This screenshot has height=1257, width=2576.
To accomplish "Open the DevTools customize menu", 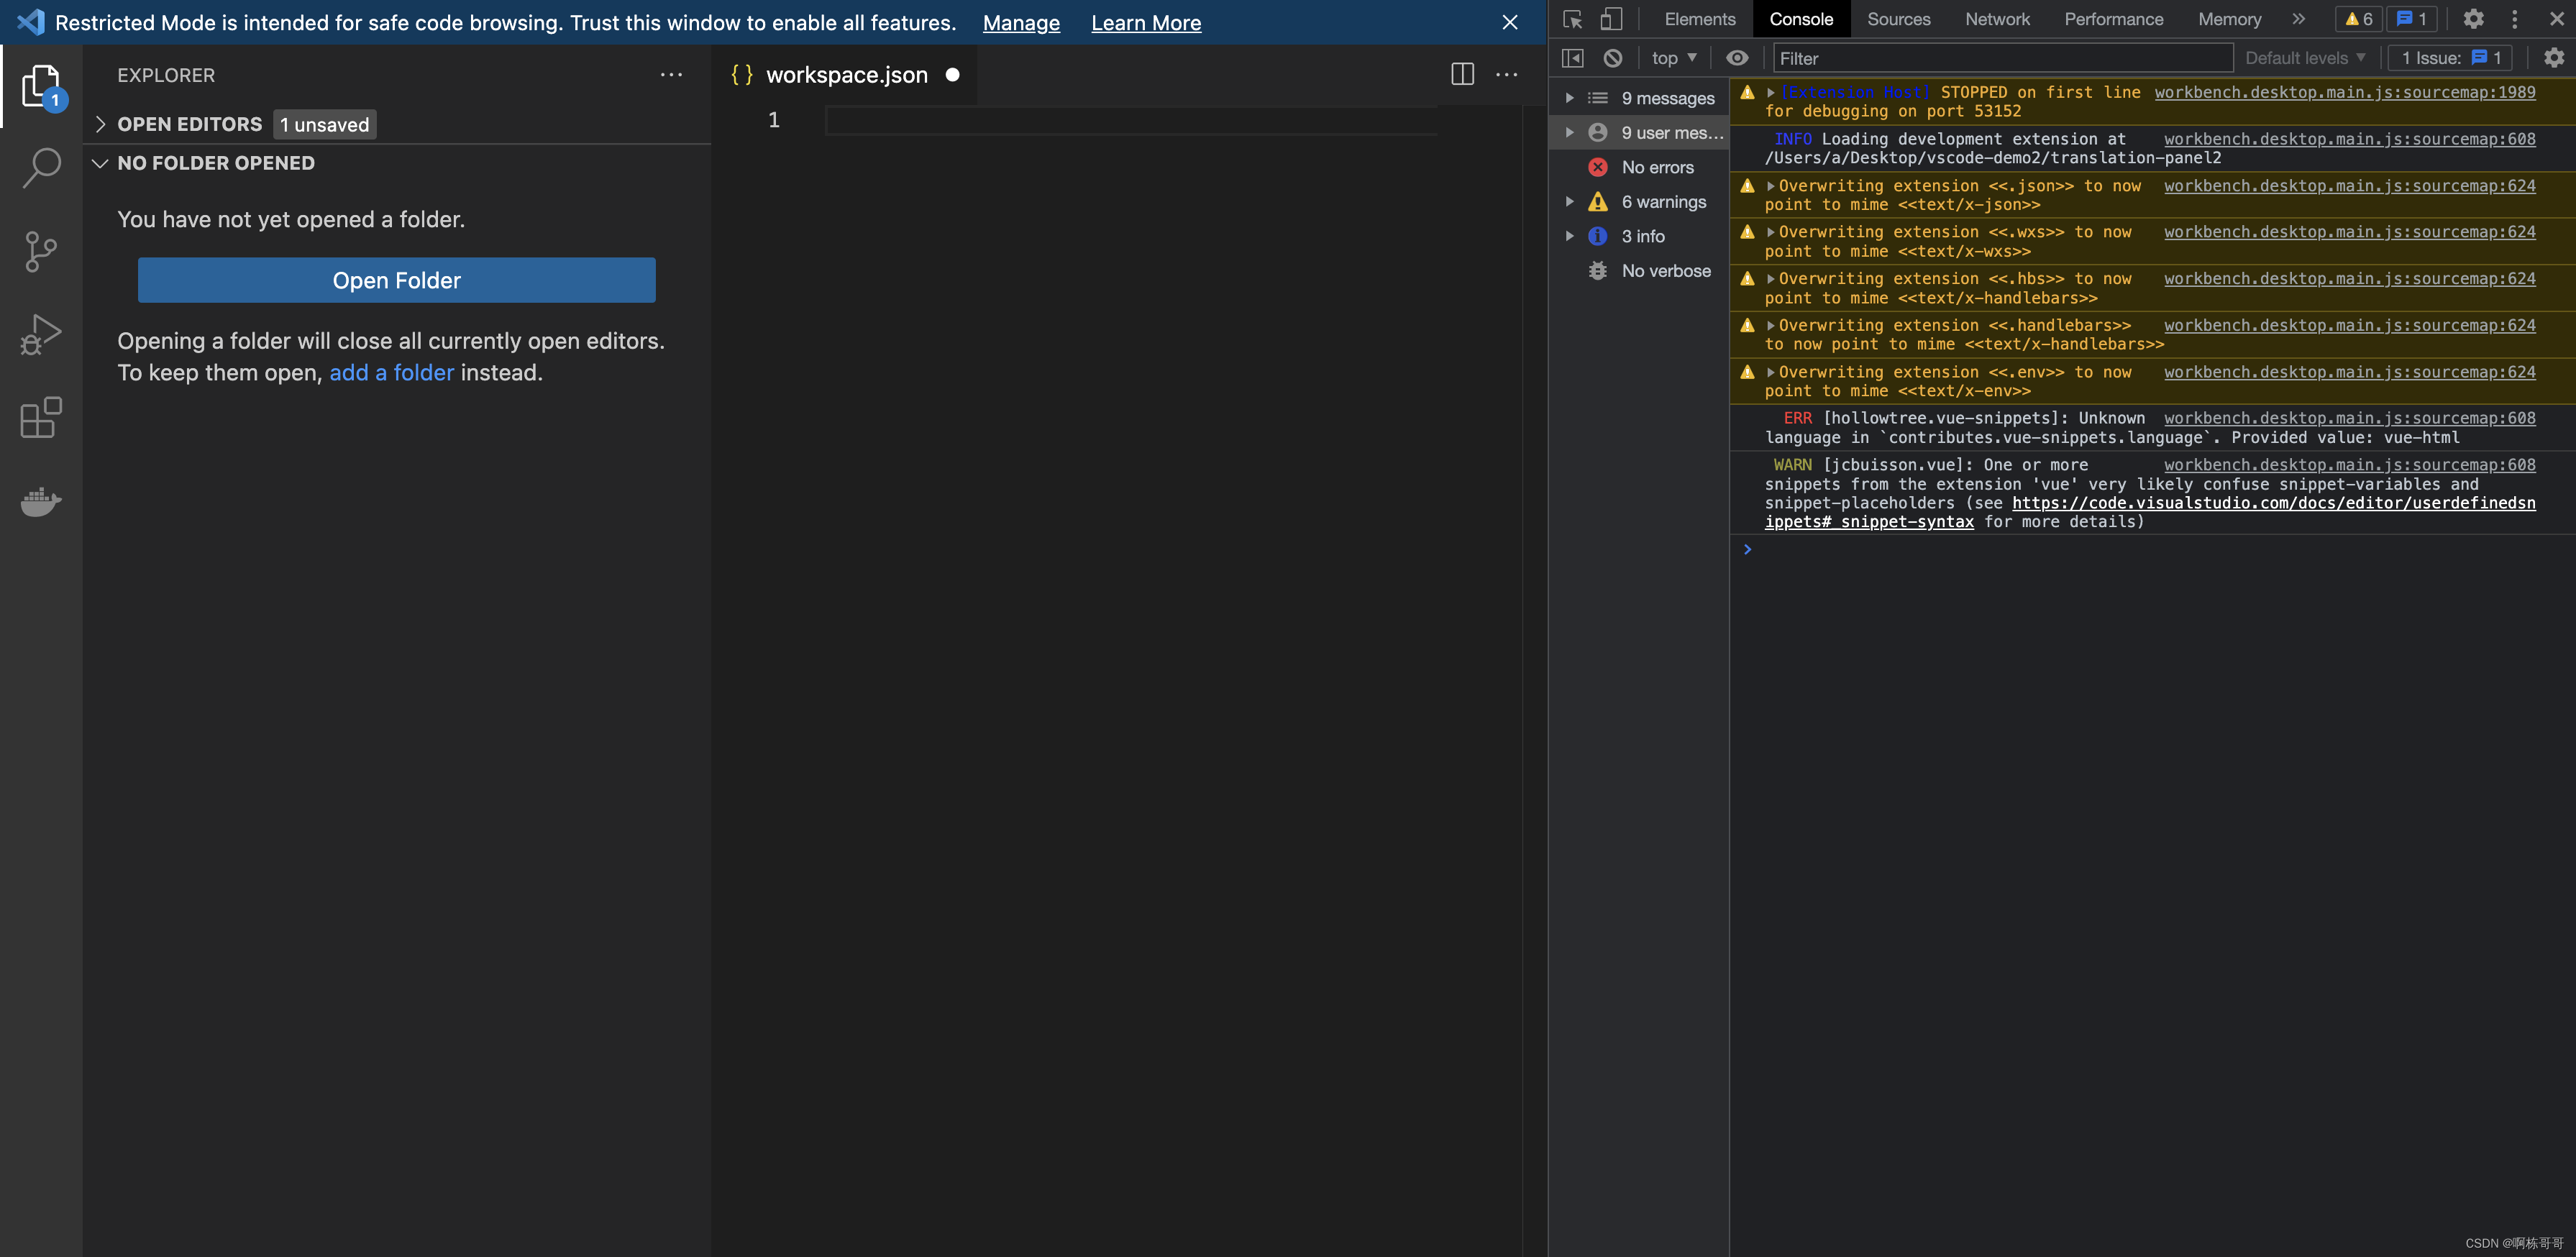I will pyautogui.click(x=2514, y=19).
